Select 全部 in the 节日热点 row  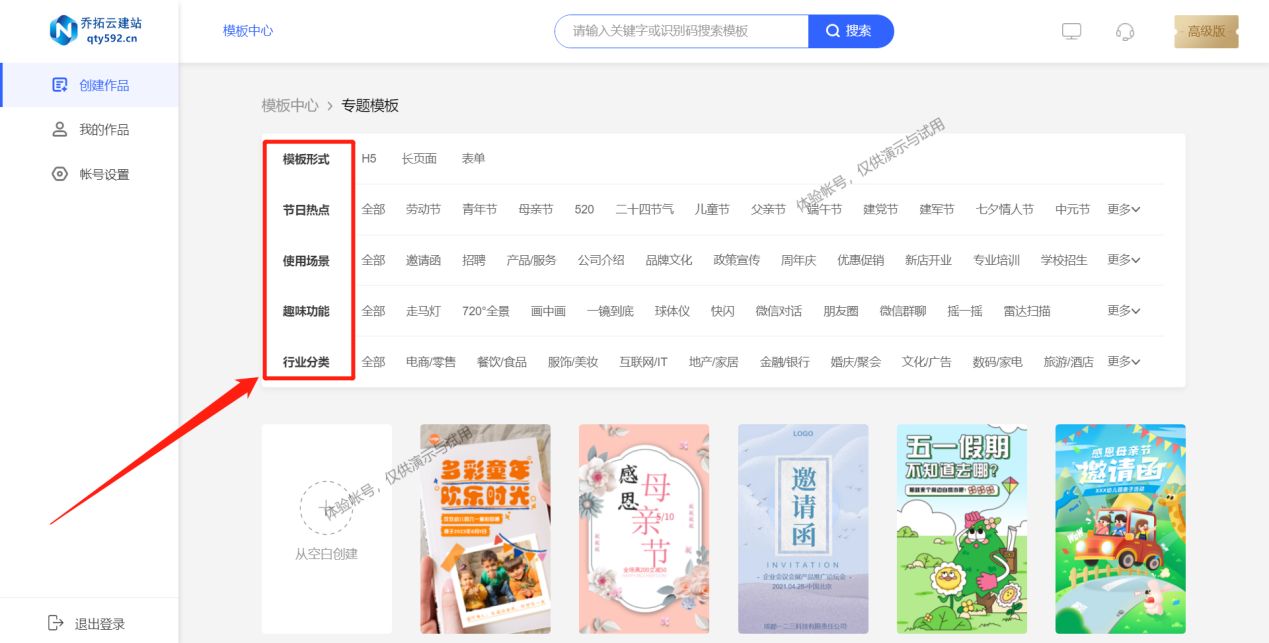coord(373,209)
